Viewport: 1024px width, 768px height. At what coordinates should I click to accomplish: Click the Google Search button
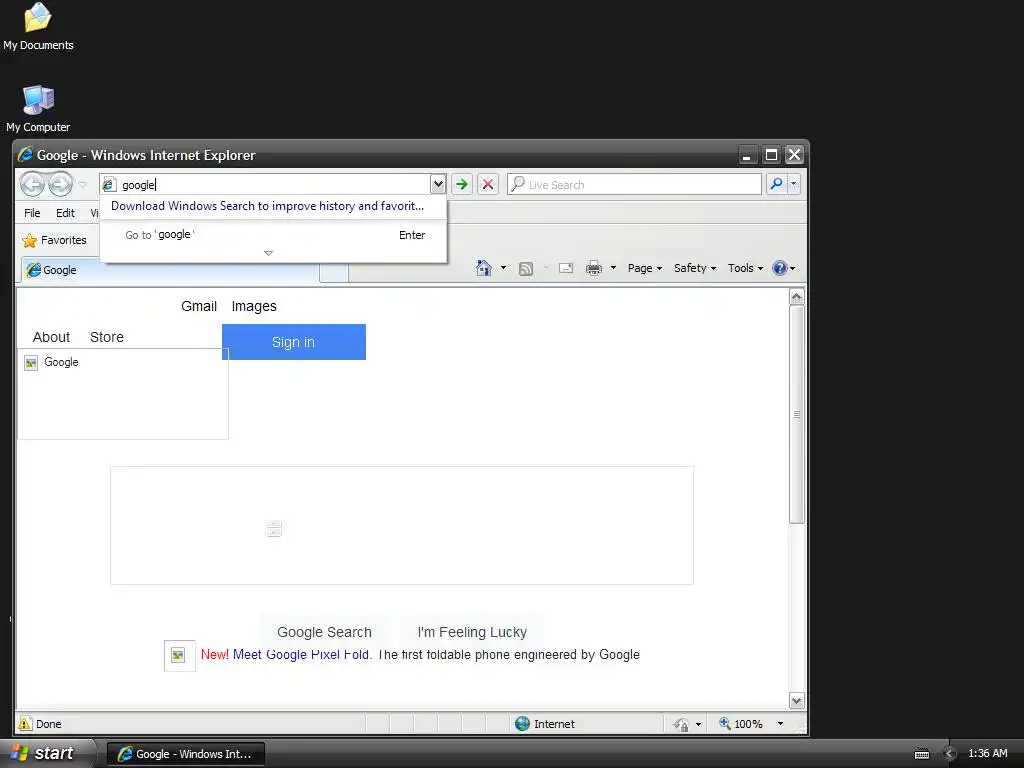tap(325, 632)
